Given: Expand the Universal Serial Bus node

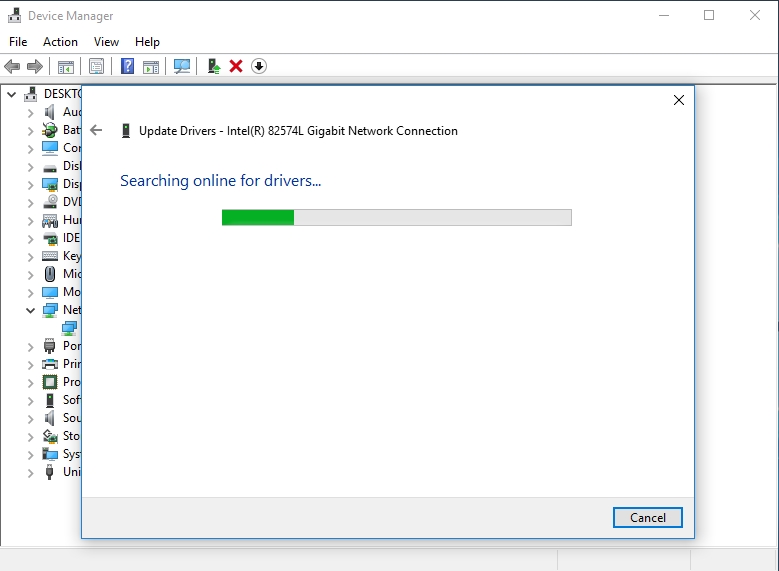Looking at the screenshot, I should 30,473.
